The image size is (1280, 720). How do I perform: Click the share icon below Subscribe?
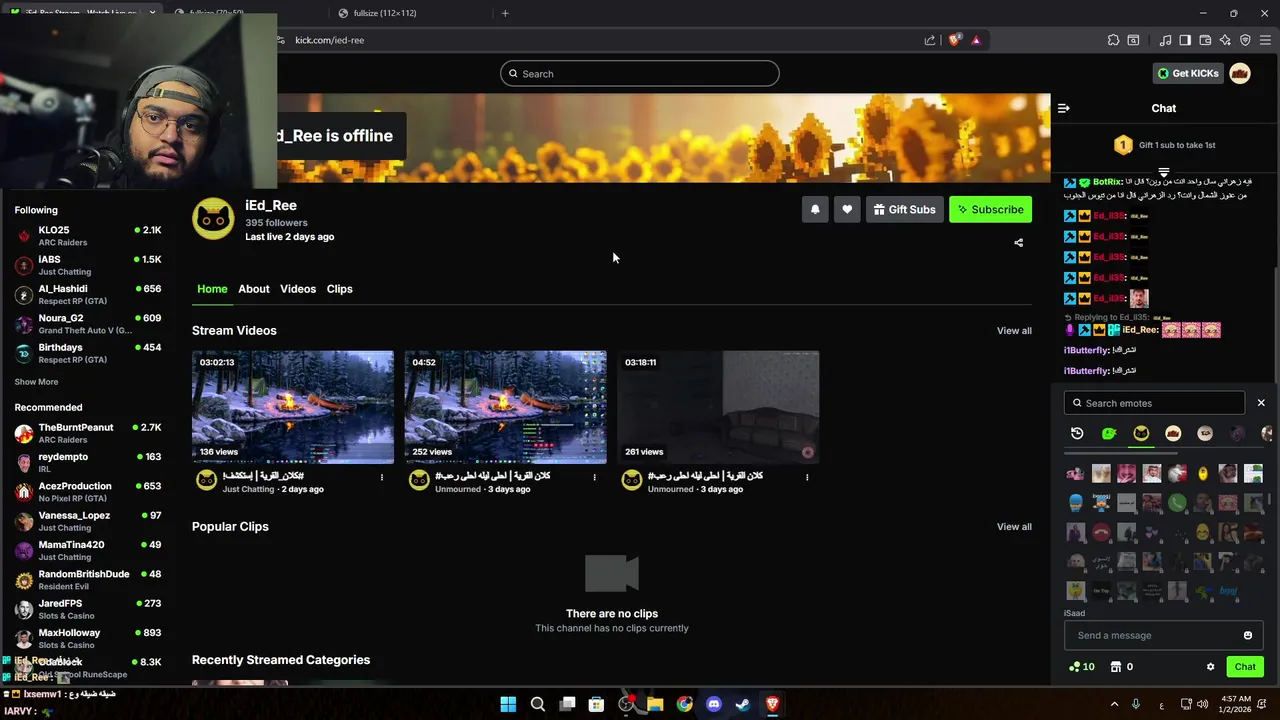tap(1018, 242)
